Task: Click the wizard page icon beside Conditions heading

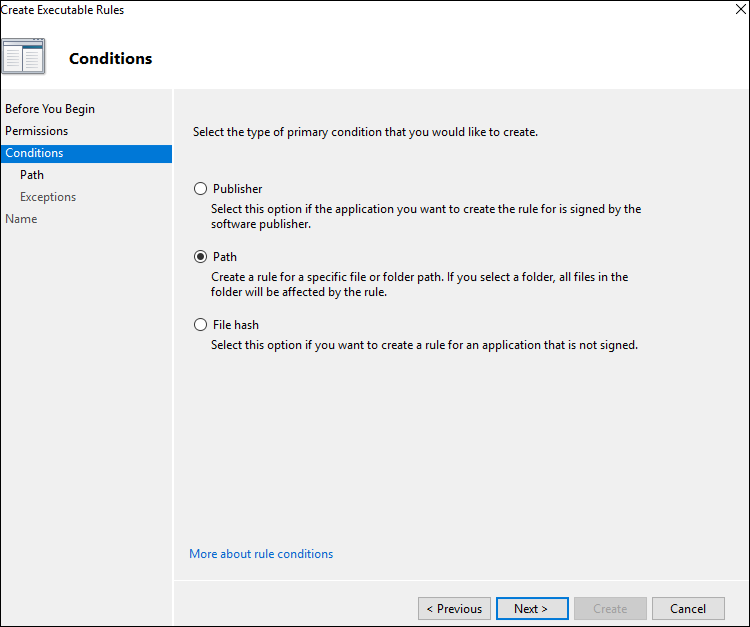Action: (x=24, y=57)
